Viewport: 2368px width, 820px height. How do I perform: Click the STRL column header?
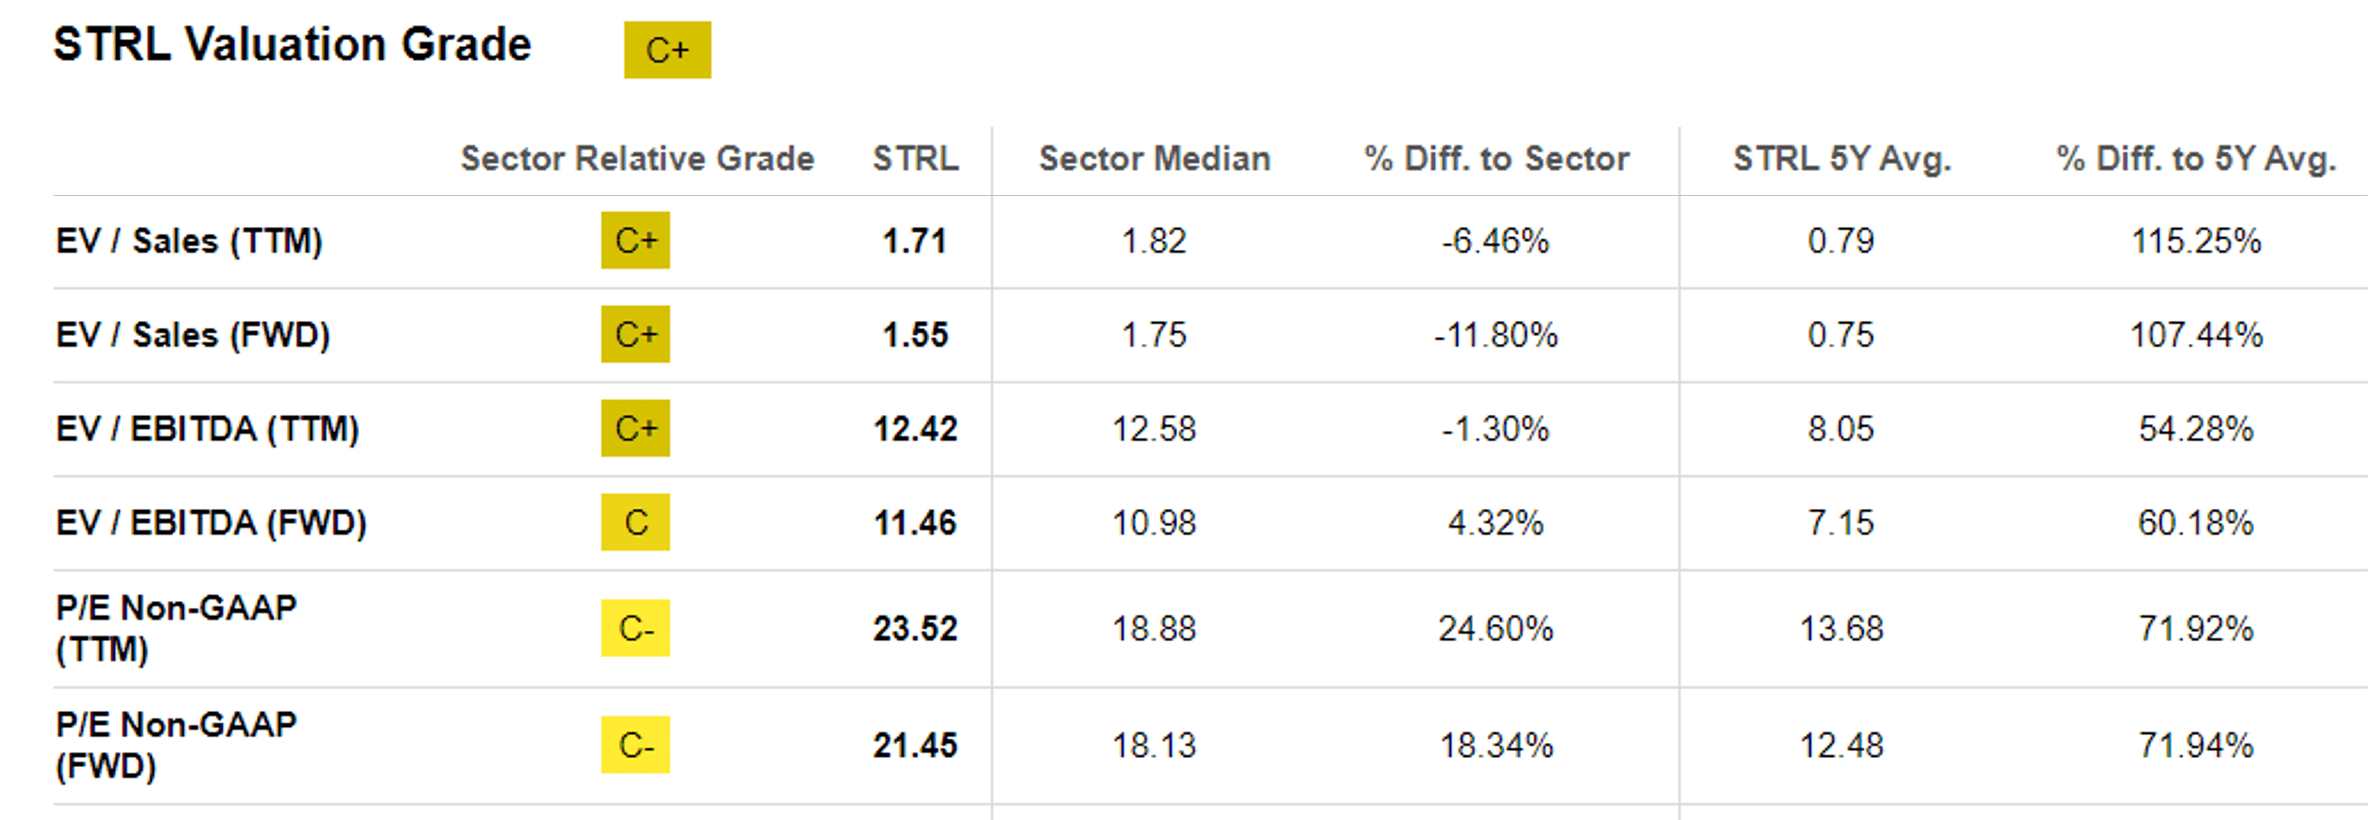915,158
